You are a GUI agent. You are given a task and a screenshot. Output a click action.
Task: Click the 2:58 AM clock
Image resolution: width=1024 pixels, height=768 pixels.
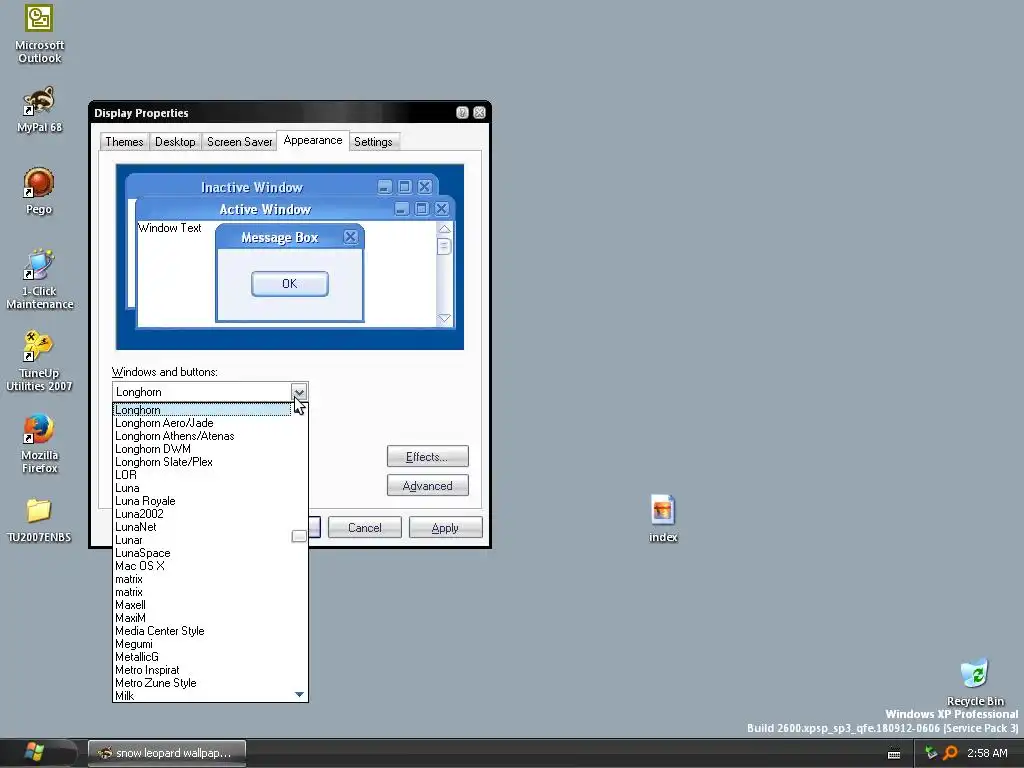[x=987, y=753]
